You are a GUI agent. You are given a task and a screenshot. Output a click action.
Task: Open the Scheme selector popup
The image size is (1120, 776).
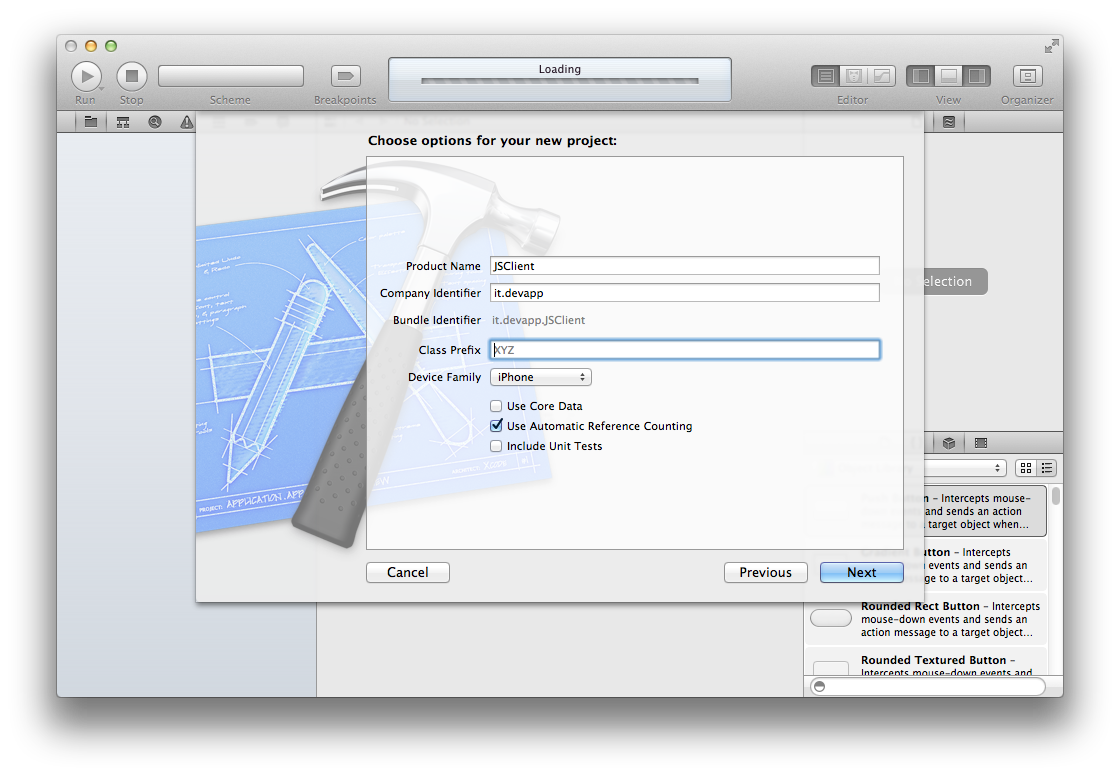tap(231, 76)
